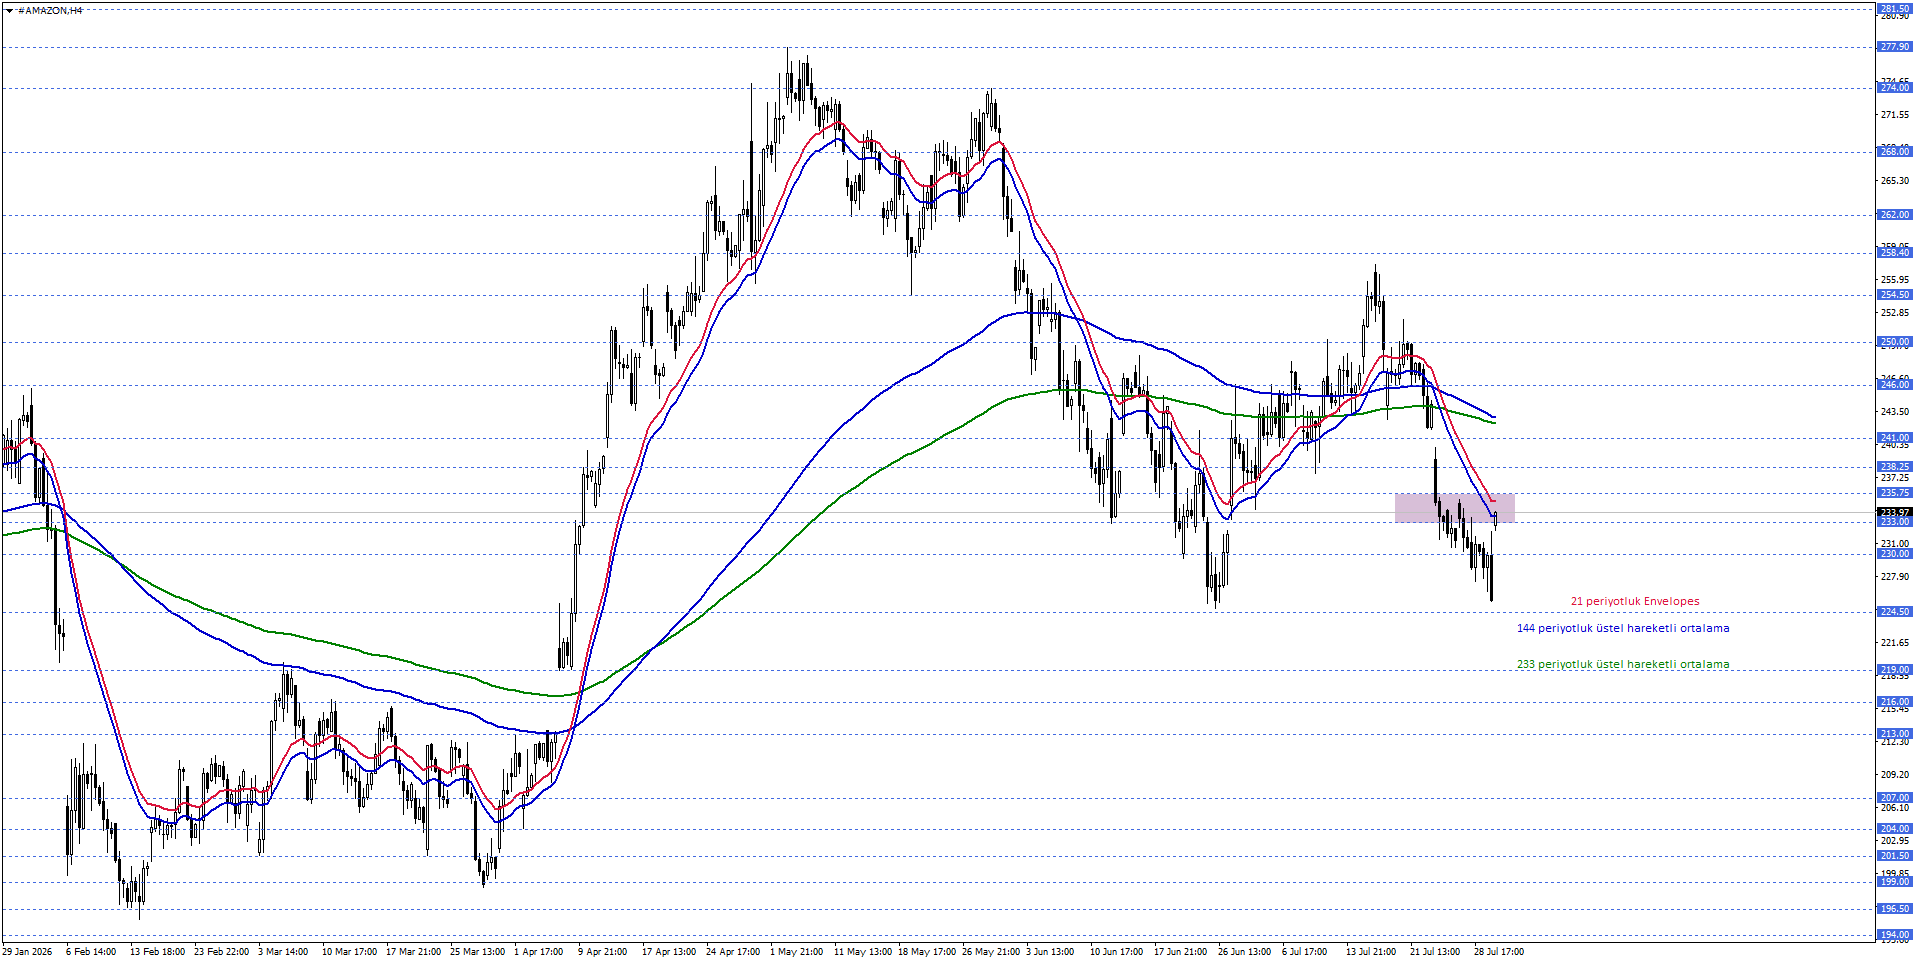Screen dimensions: 1916x963
Task: Click the '1 Apr 17:00' time axis label
Action: [539, 952]
